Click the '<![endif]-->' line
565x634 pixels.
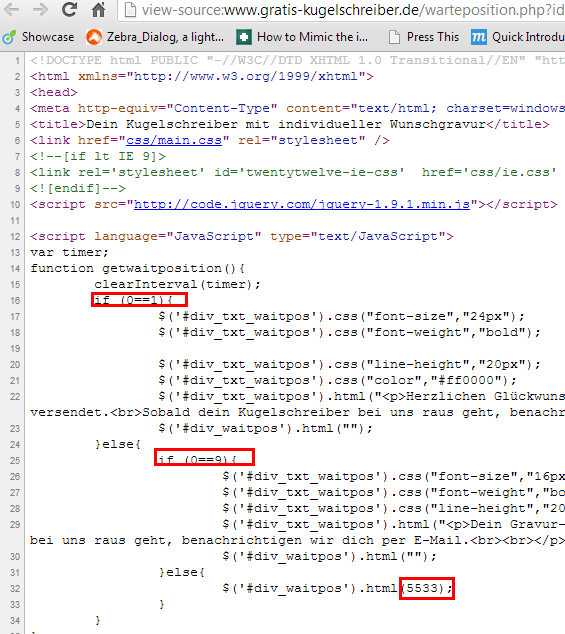78,188
